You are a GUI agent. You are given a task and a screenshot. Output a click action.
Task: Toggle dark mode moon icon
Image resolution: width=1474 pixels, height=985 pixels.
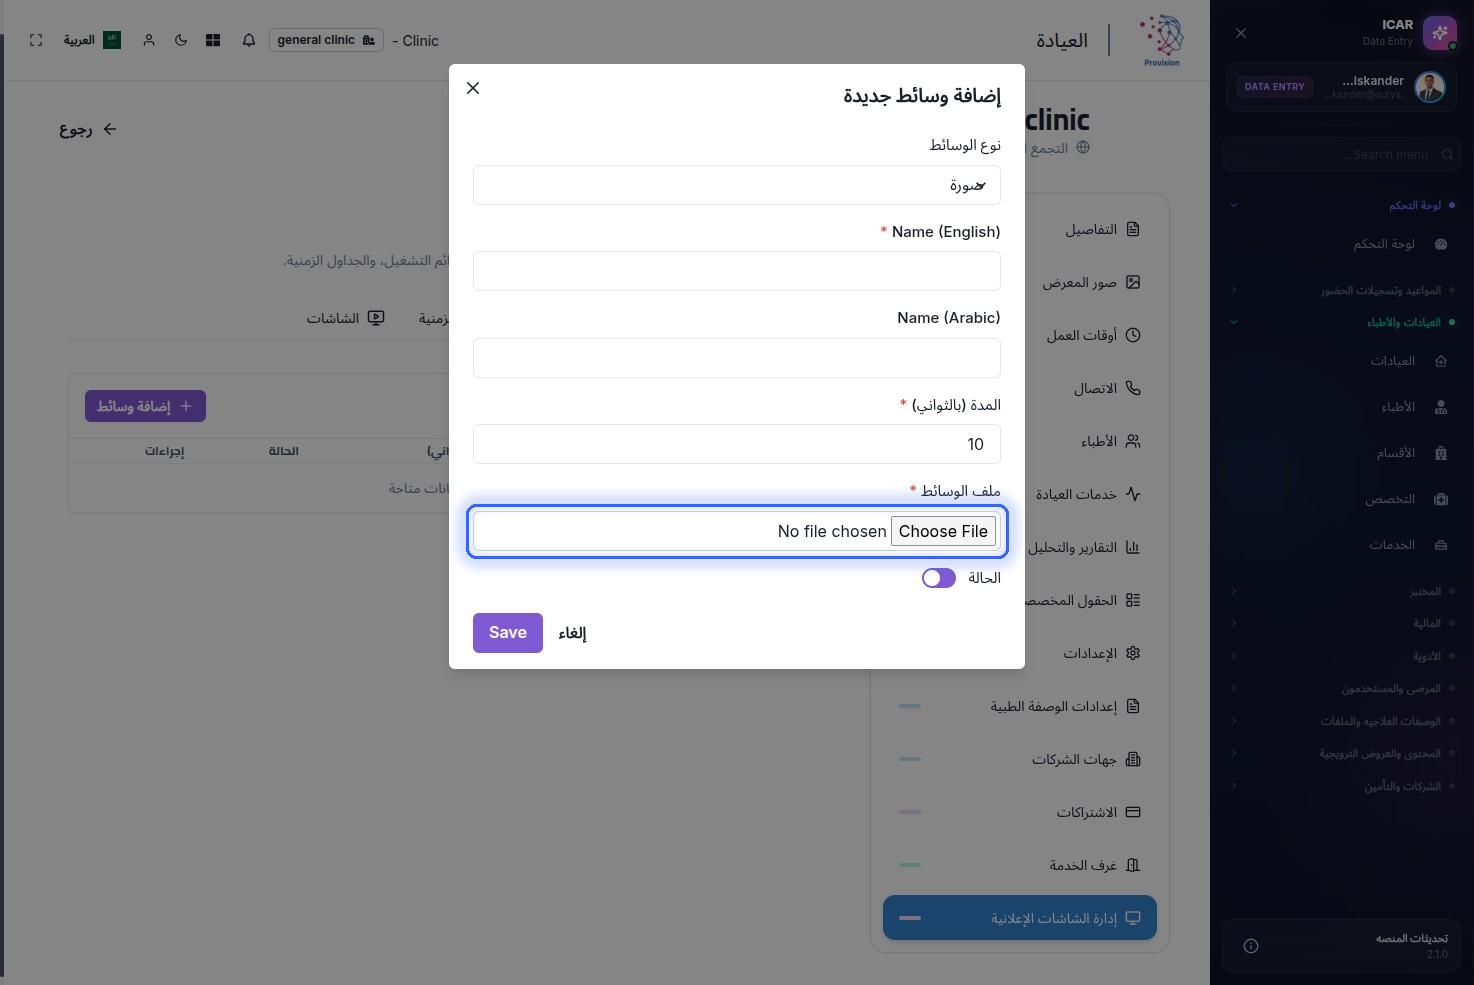coord(181,40)
